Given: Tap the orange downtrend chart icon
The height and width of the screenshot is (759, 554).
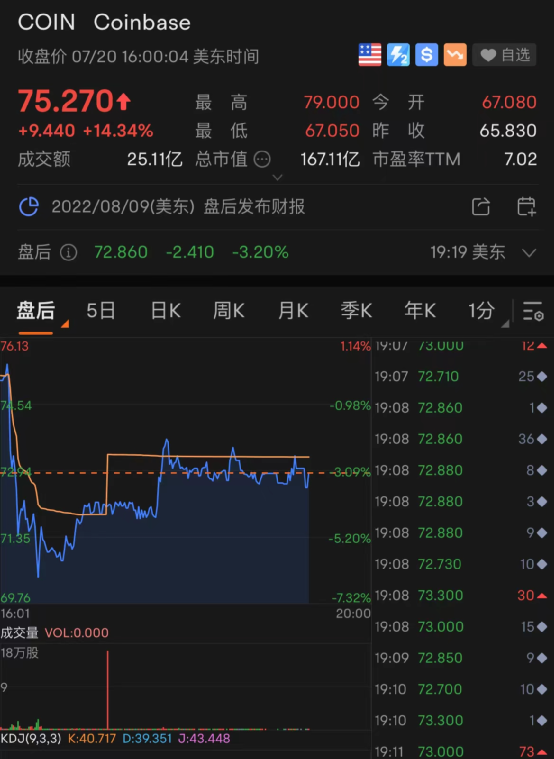Looking at the screenshot, I should click(x=455, y=55).
